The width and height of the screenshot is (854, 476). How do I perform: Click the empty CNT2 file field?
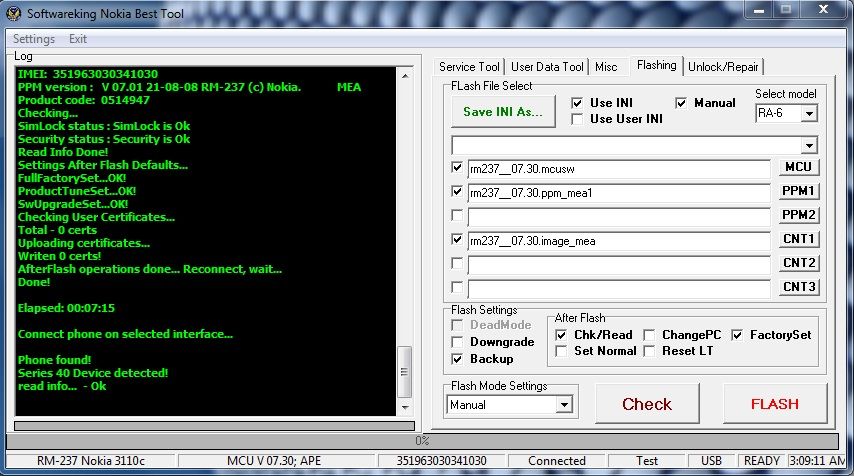619,265
